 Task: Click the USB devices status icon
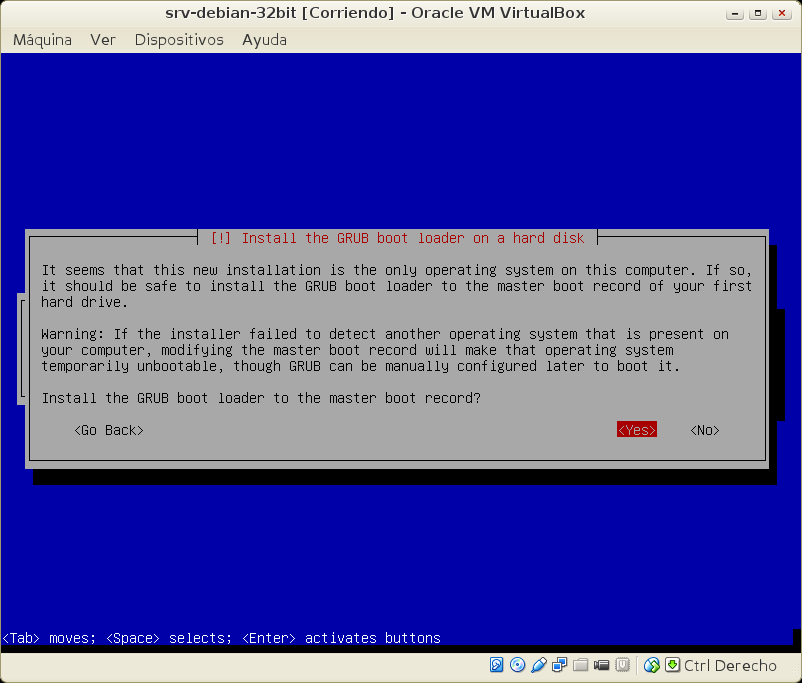pos(539,665)
